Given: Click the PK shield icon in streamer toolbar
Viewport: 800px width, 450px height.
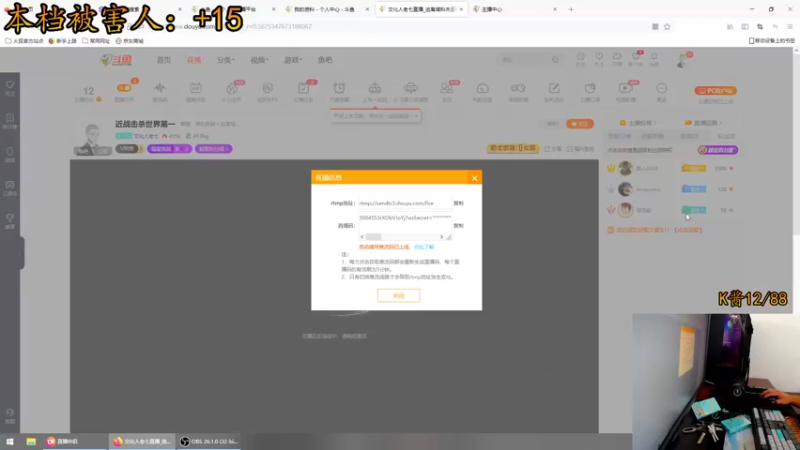Looking at the screenshot, I should (x=267, y=88).
